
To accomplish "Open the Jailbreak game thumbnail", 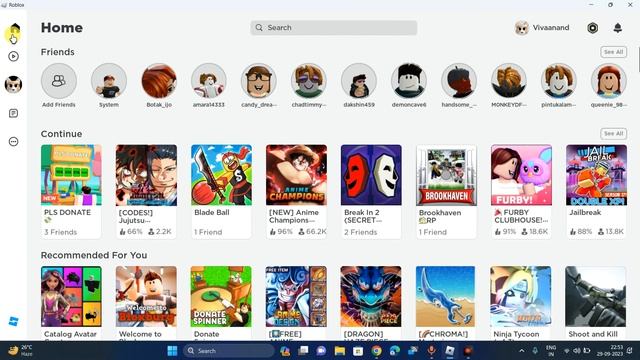I will [596, 175].
